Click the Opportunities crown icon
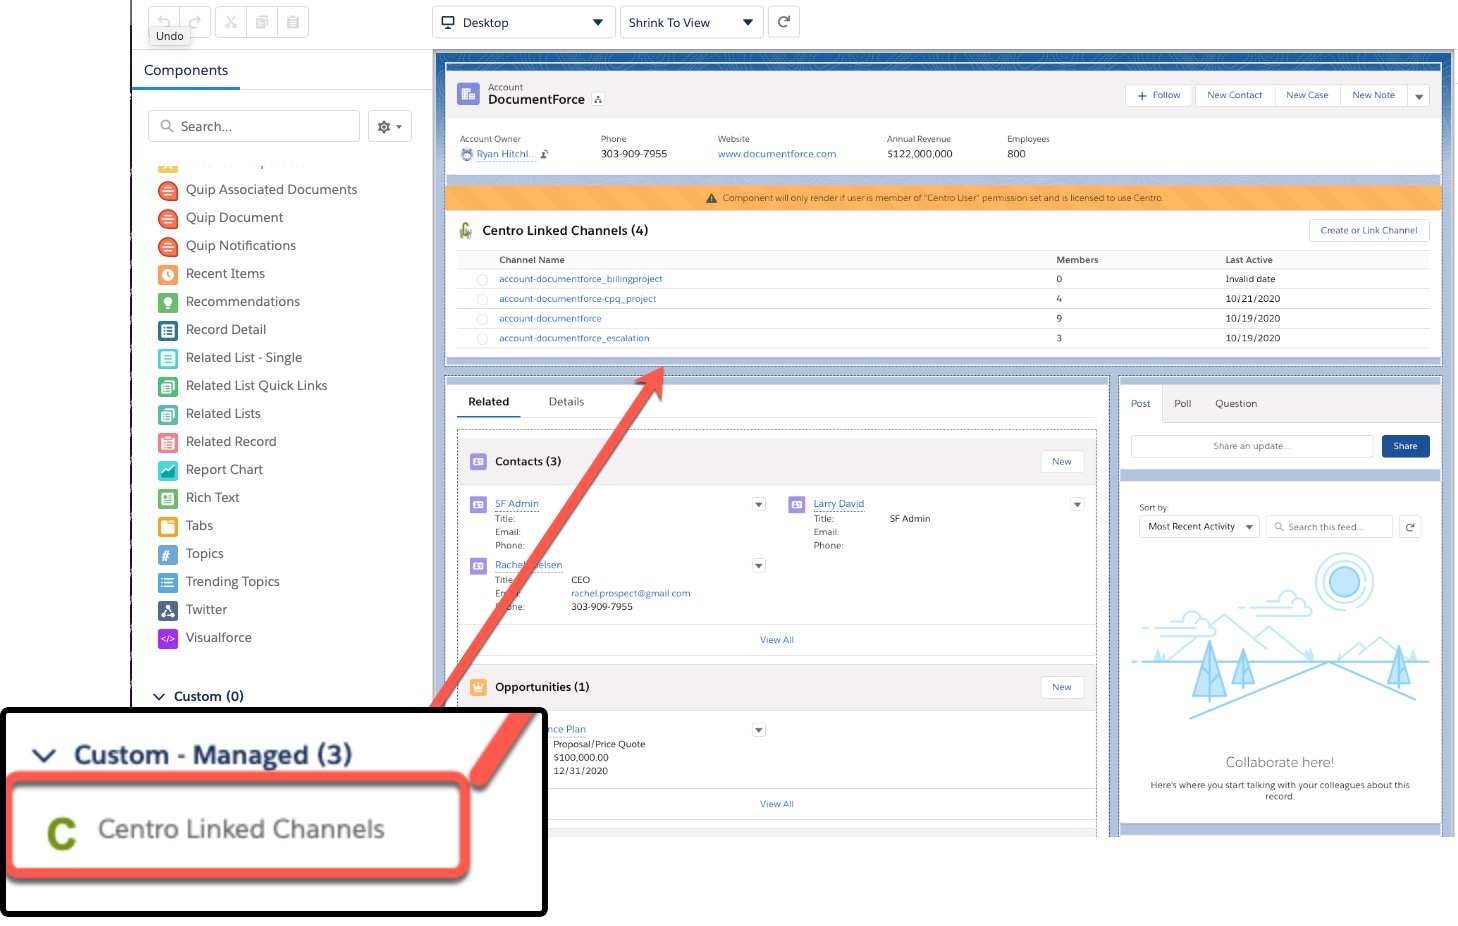This screenshot has height=926, width=1458. (478, 687)
